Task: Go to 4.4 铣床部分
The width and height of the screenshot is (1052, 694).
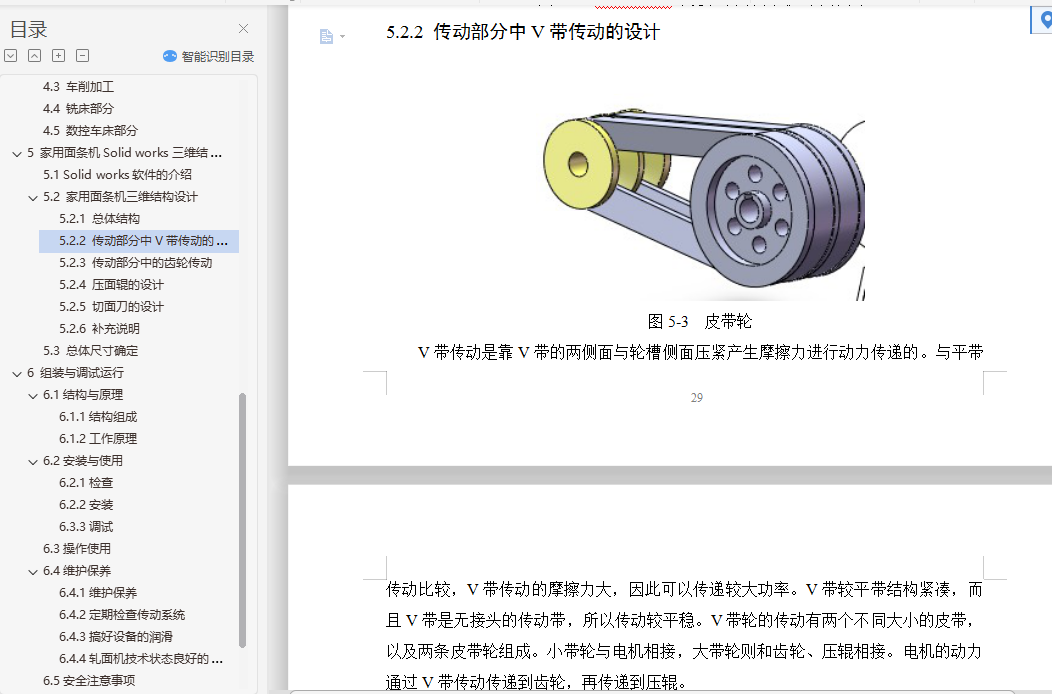Action: click(78, 109)
